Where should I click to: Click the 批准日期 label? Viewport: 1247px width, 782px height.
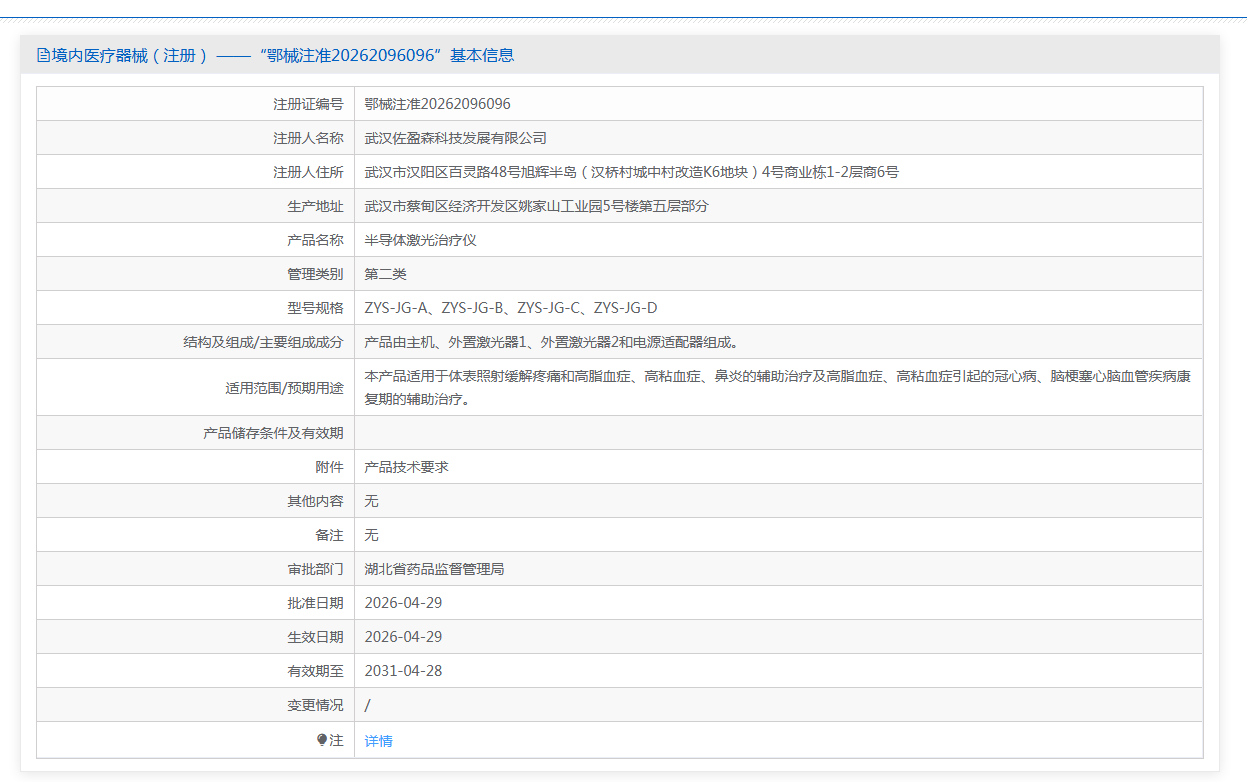point(315,603)
